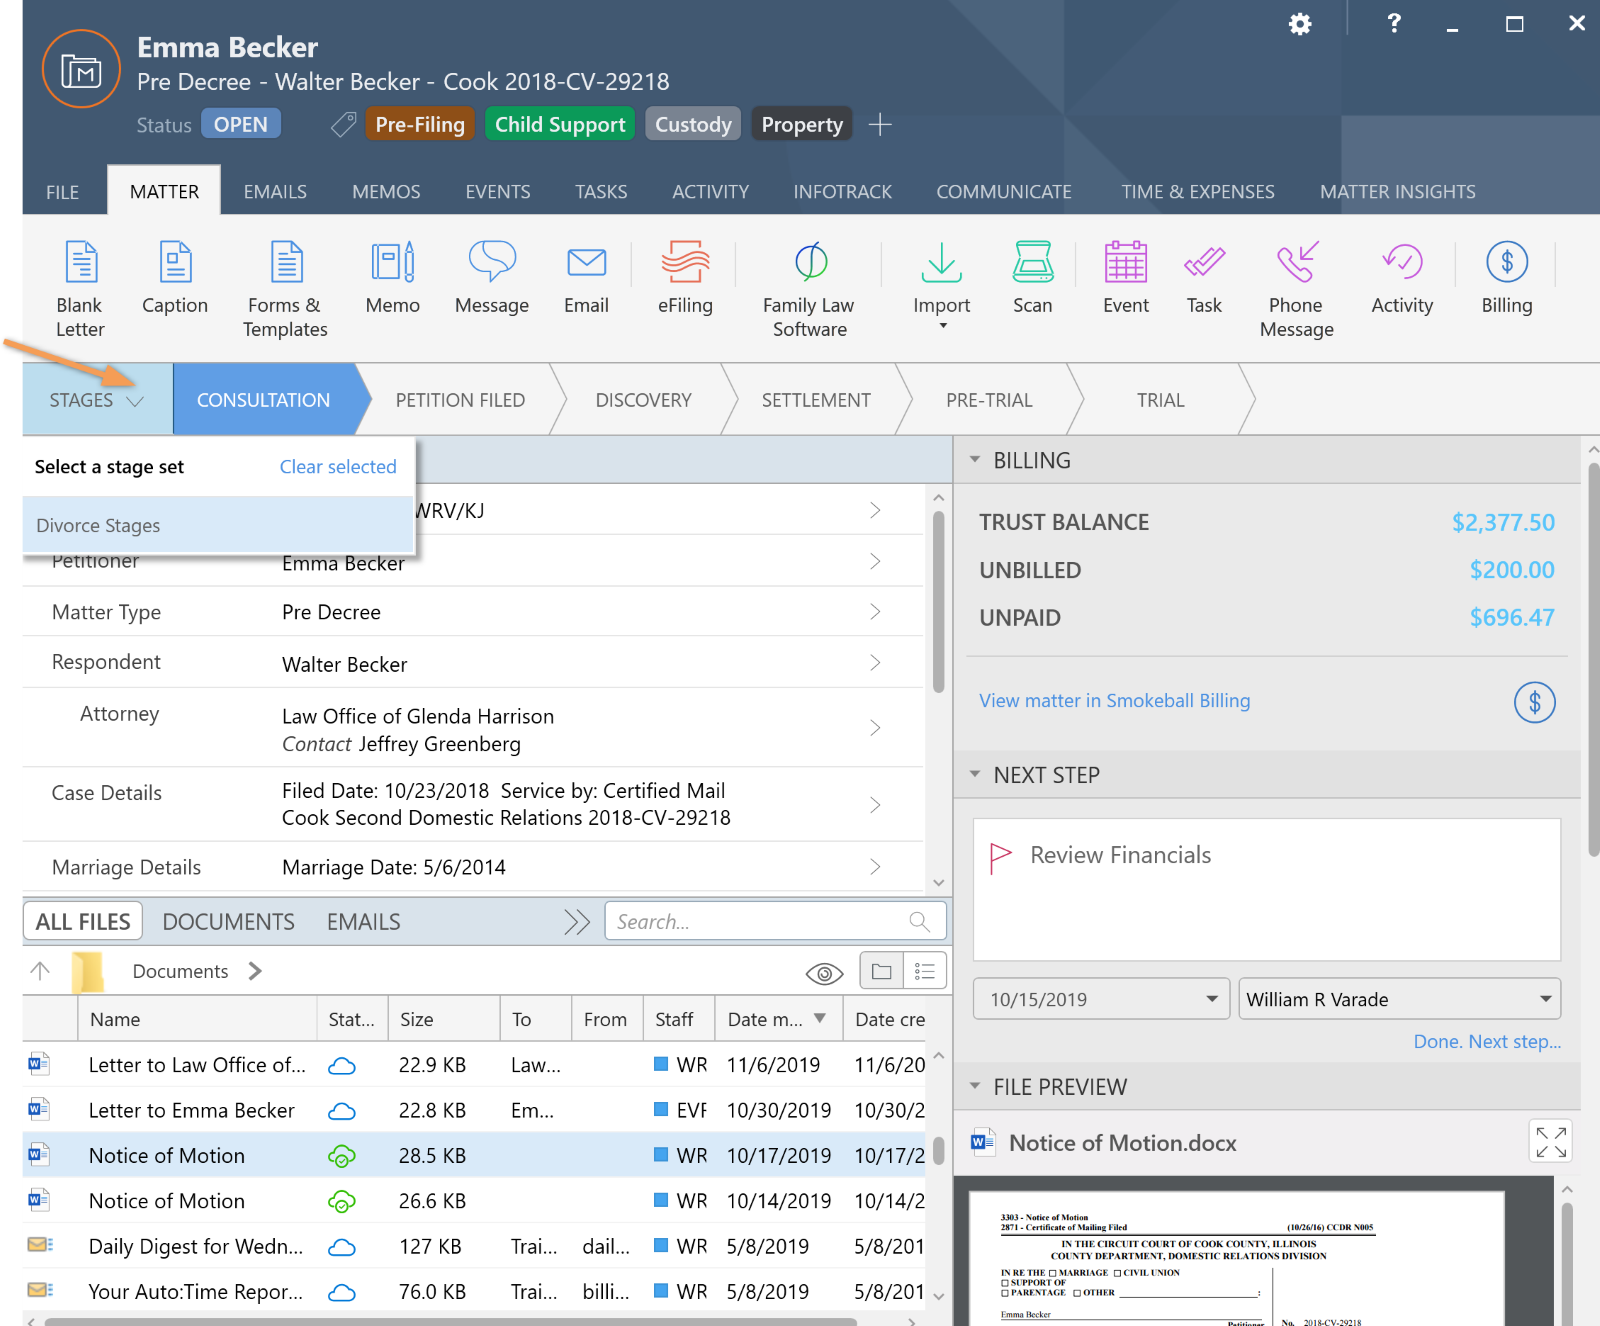This screenshot has height=1326, width=1600.
Task: Sort by Date modified column arrow
Action: [820, 1018]
